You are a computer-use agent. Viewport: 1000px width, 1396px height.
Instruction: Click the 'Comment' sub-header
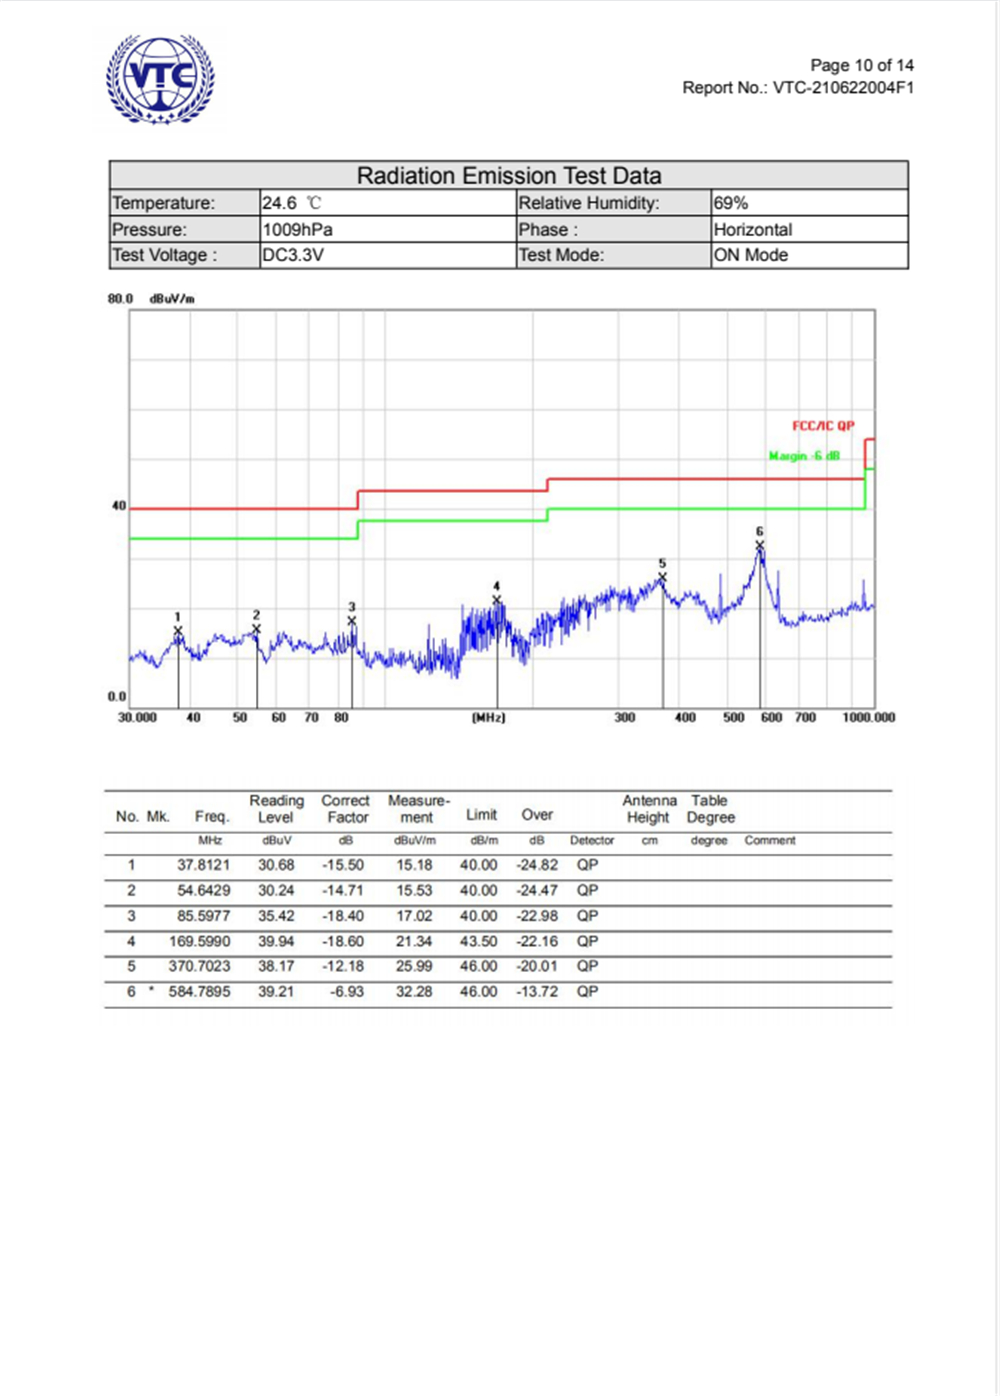click(770, 841)
